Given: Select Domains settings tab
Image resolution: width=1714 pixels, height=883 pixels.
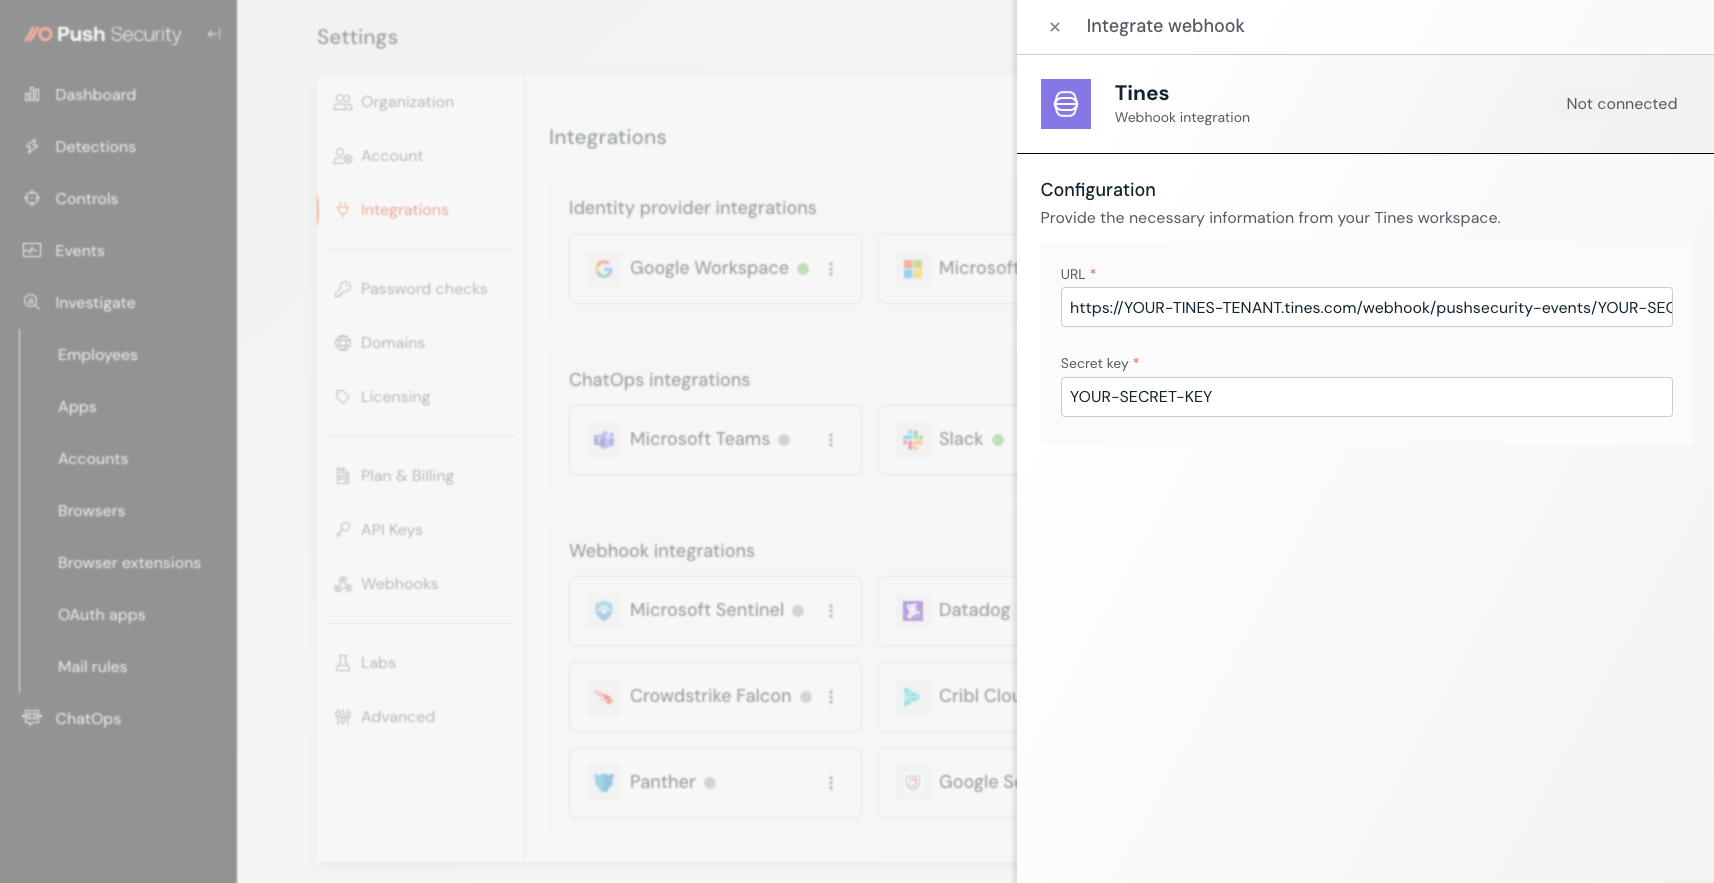Looking at the screenshot, I should [x=392, y=343].
